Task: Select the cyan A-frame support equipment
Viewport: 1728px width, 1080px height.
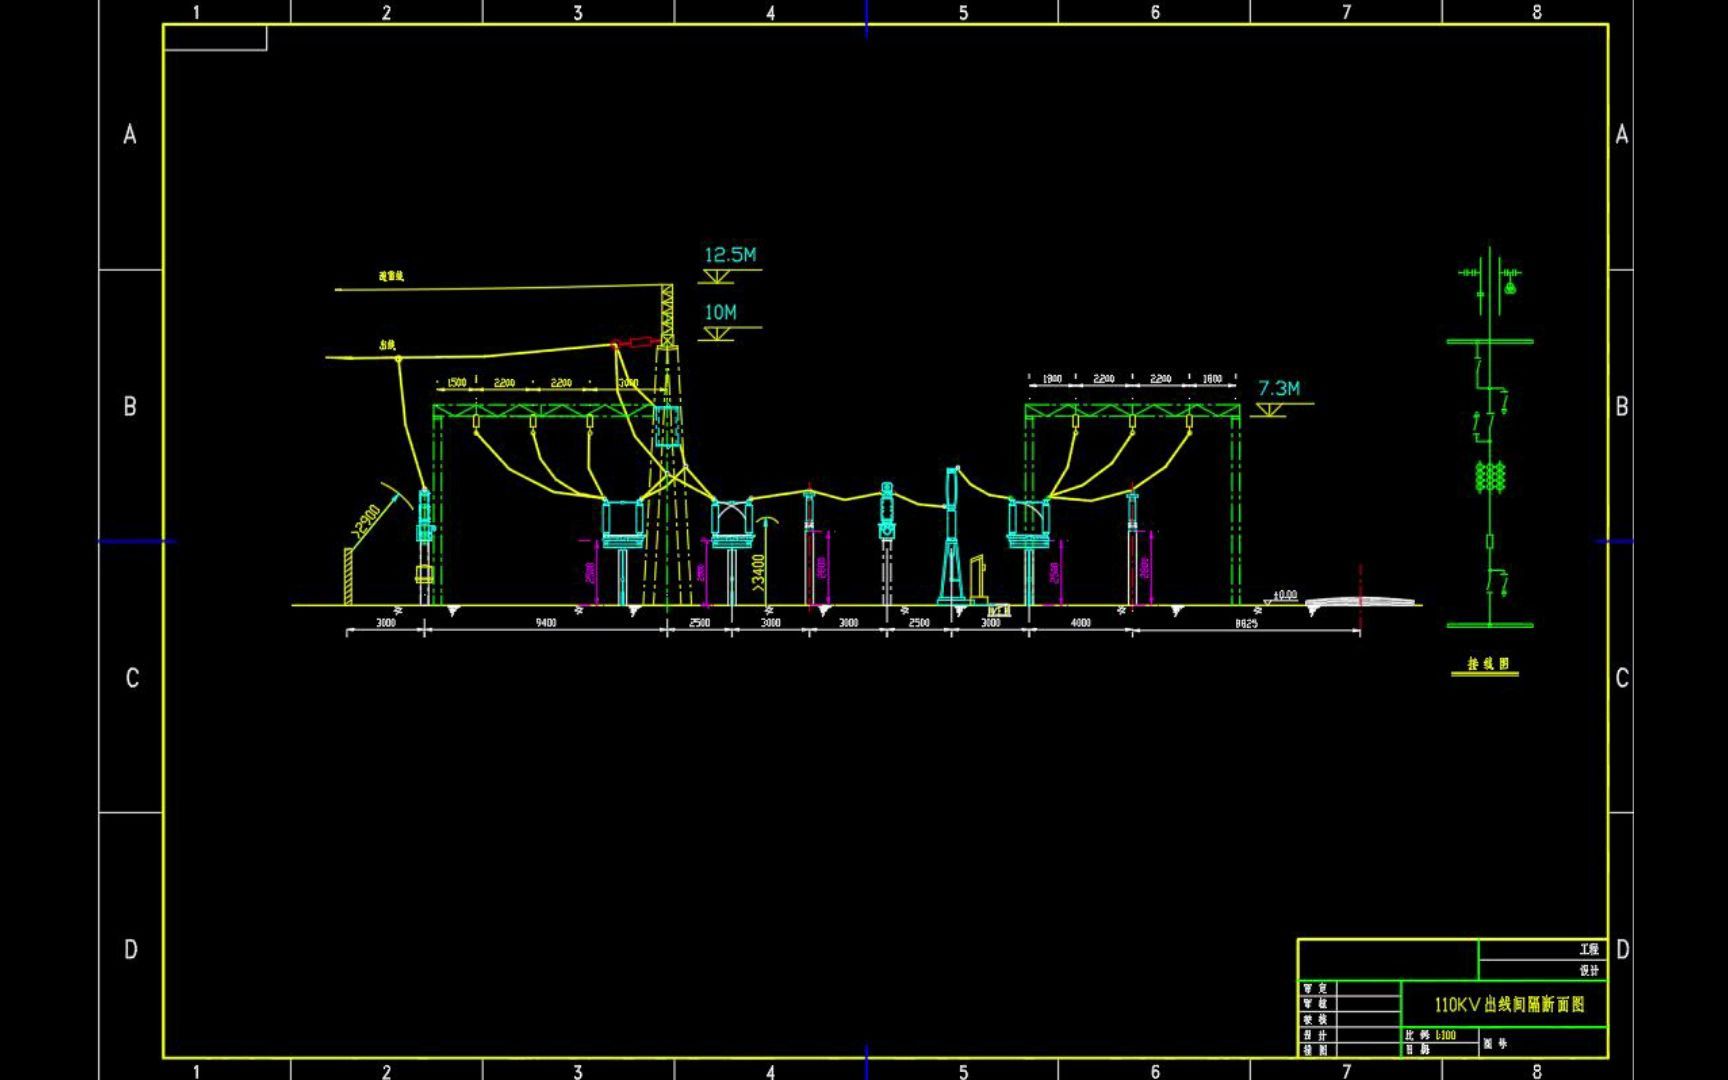Action: (x=951, y=536)
